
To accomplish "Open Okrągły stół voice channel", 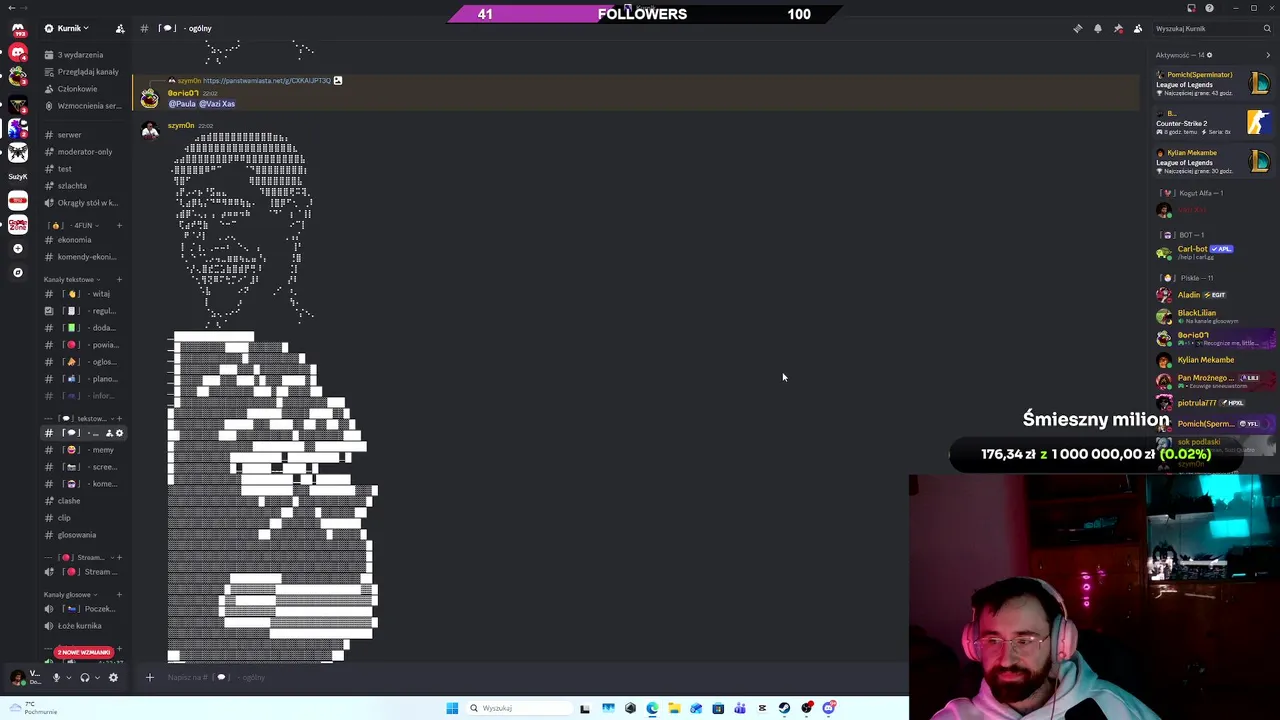I will pos(82,203).
